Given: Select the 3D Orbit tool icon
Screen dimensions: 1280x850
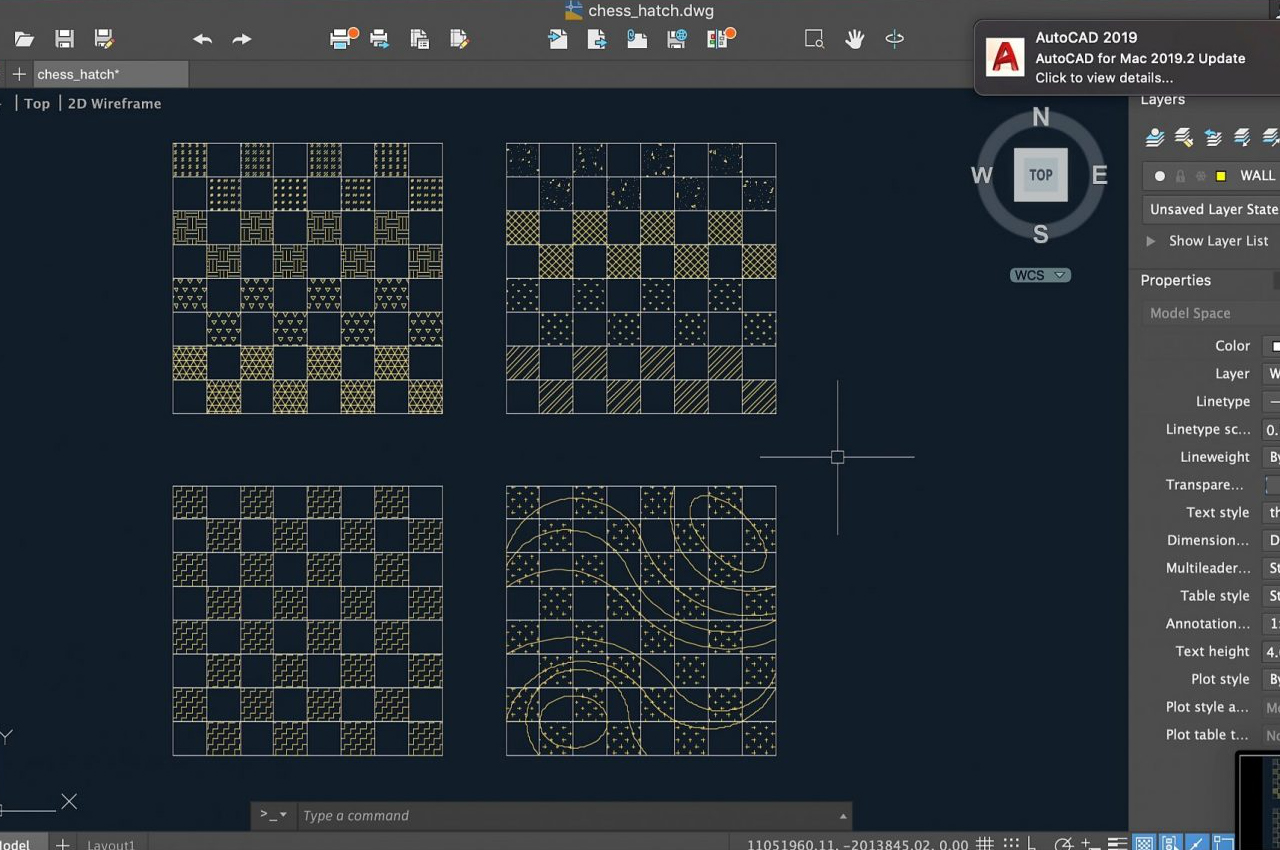Looking at the screenshot, I should [x=895, y=39].
